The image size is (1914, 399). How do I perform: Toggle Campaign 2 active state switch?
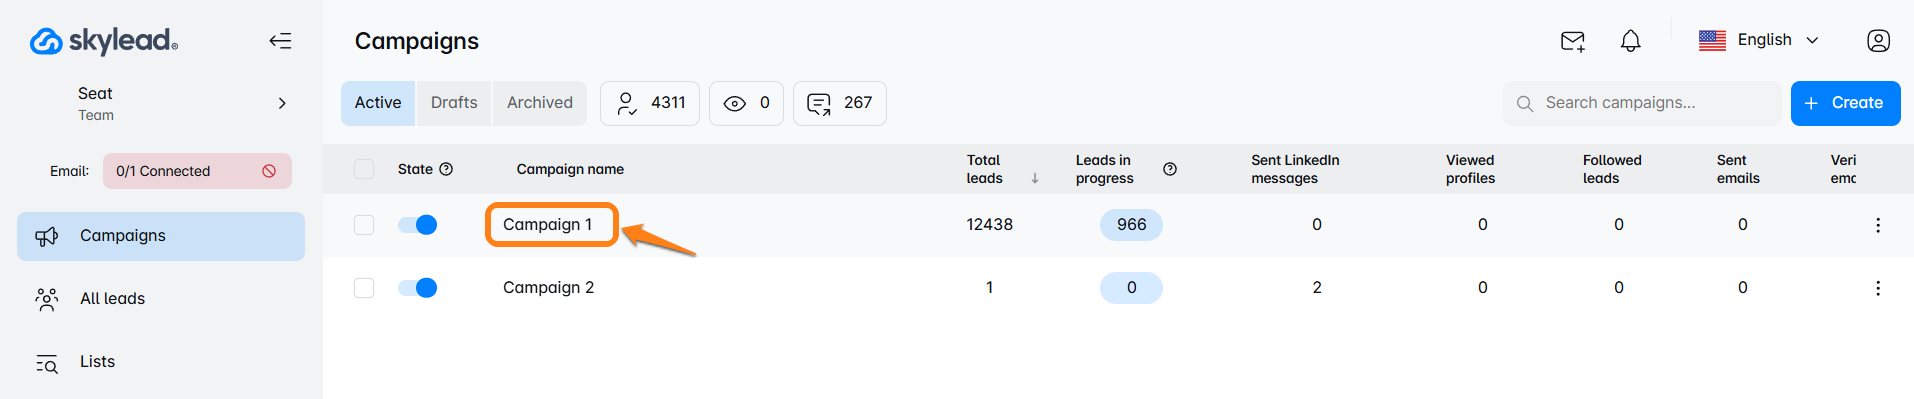click(x=418, y=288)
